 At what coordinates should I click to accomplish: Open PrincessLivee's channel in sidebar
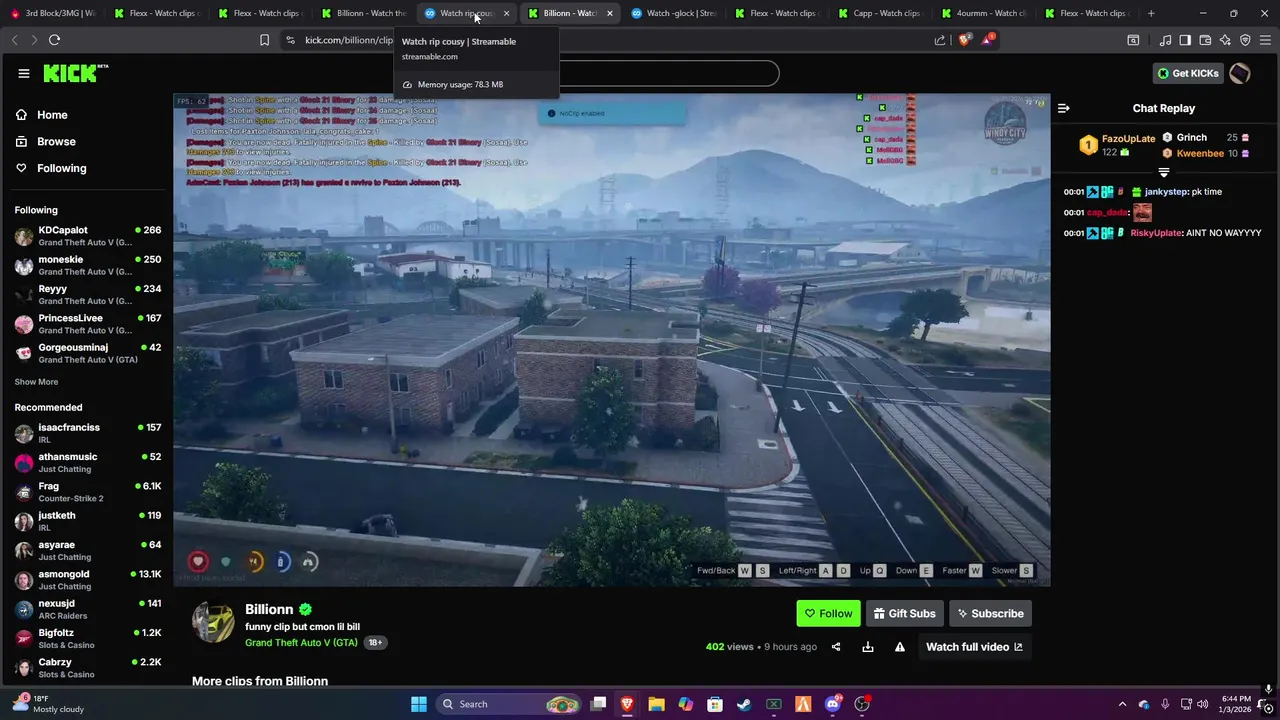tap(87, 323)
